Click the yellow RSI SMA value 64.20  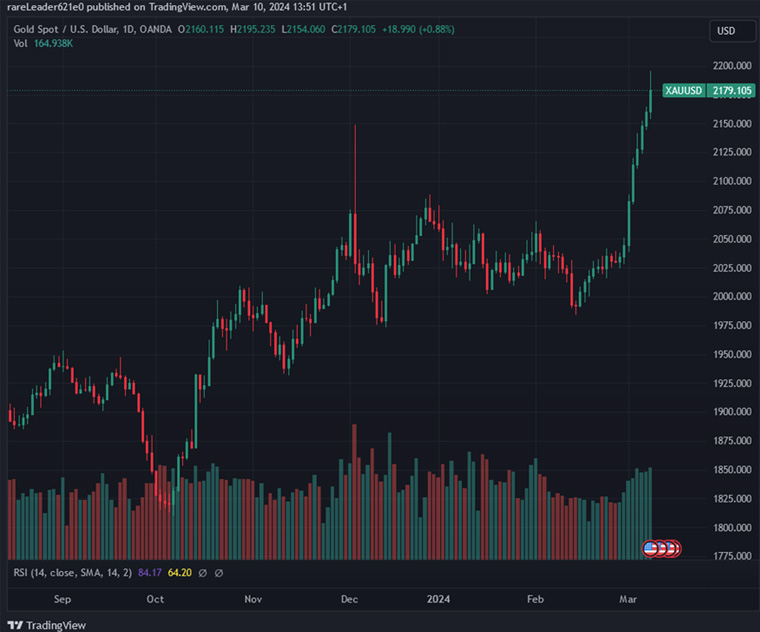(179, 573)
